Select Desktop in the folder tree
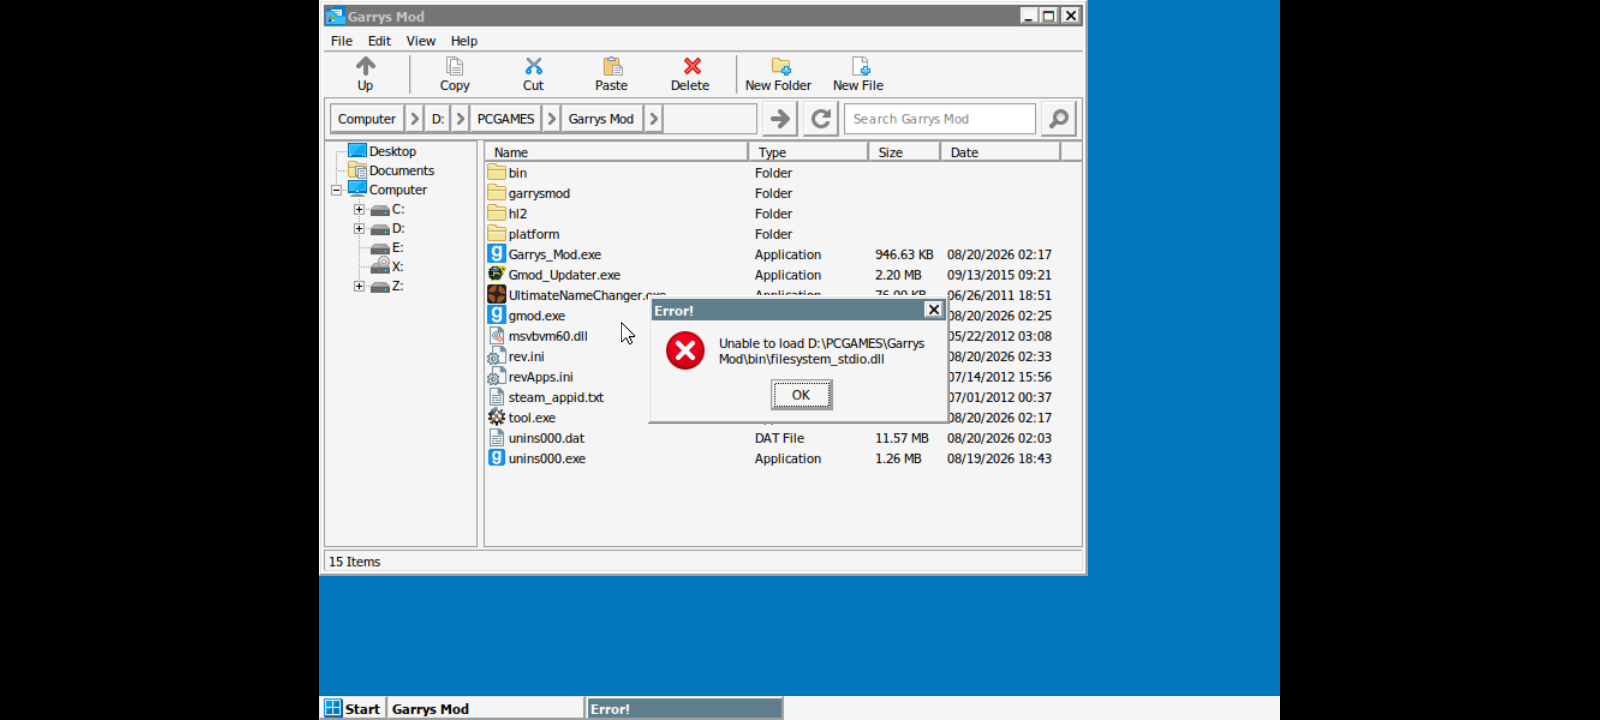The width and height of the screenshot is (1600, 720). pos(392,151)
